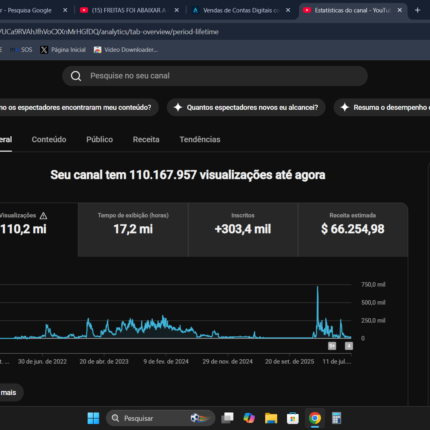The width and height of the screenshot is (430, 430).
Task: Open the Calculator app from the taskbar
Action: click(336, 418)
